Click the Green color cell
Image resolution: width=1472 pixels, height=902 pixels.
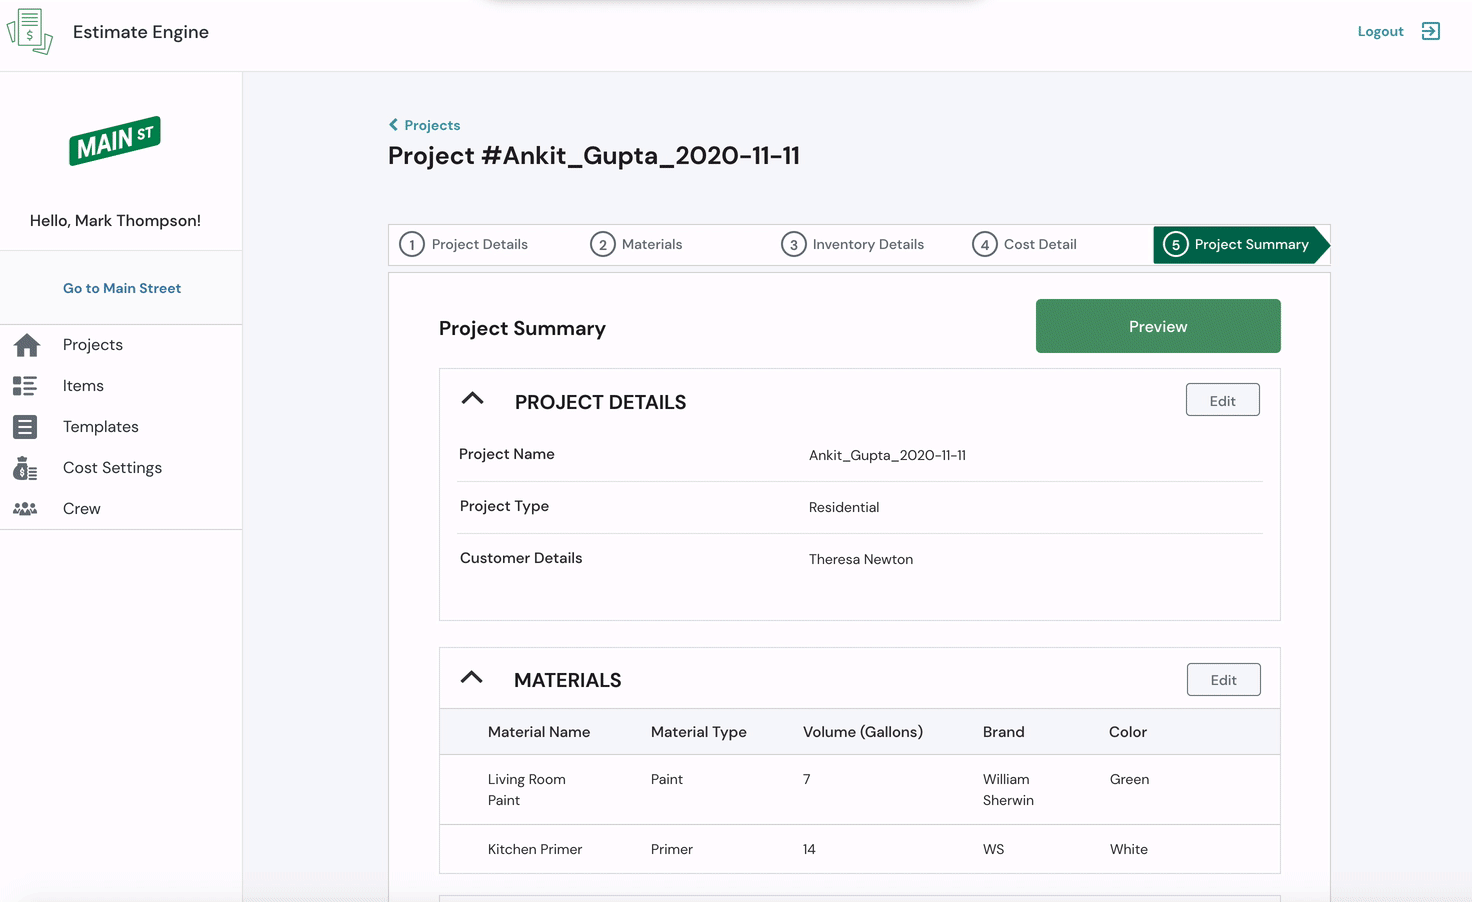1129,779
